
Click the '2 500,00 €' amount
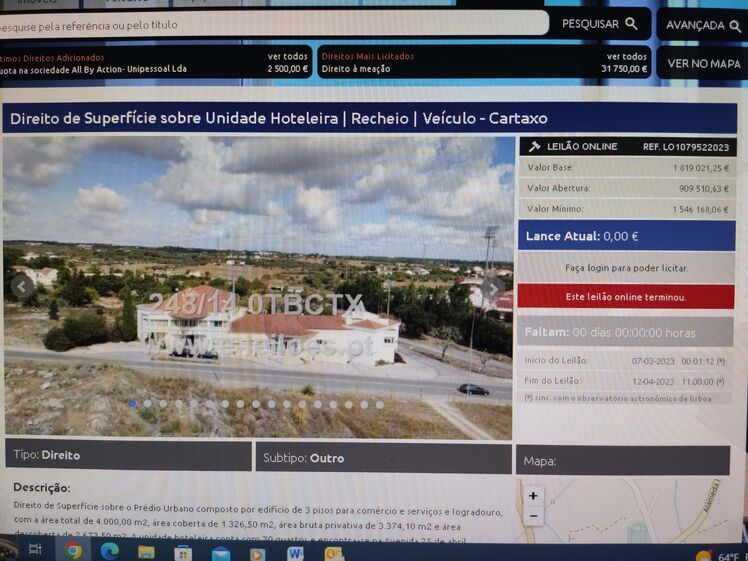coord(288,69)
